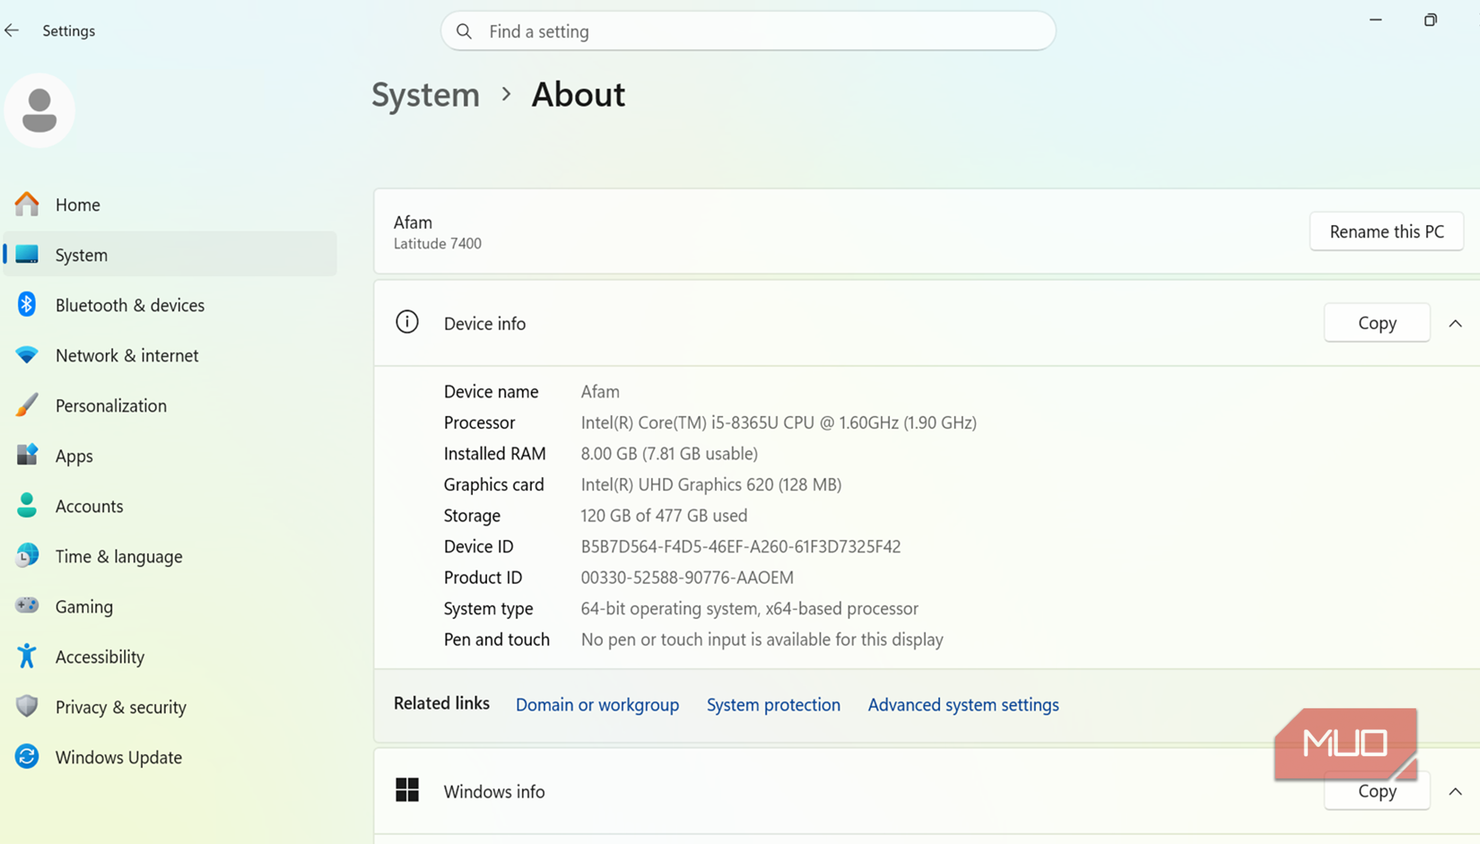Click the Latitude 7400 model text
1480x844 pixels.
[437, 243]
